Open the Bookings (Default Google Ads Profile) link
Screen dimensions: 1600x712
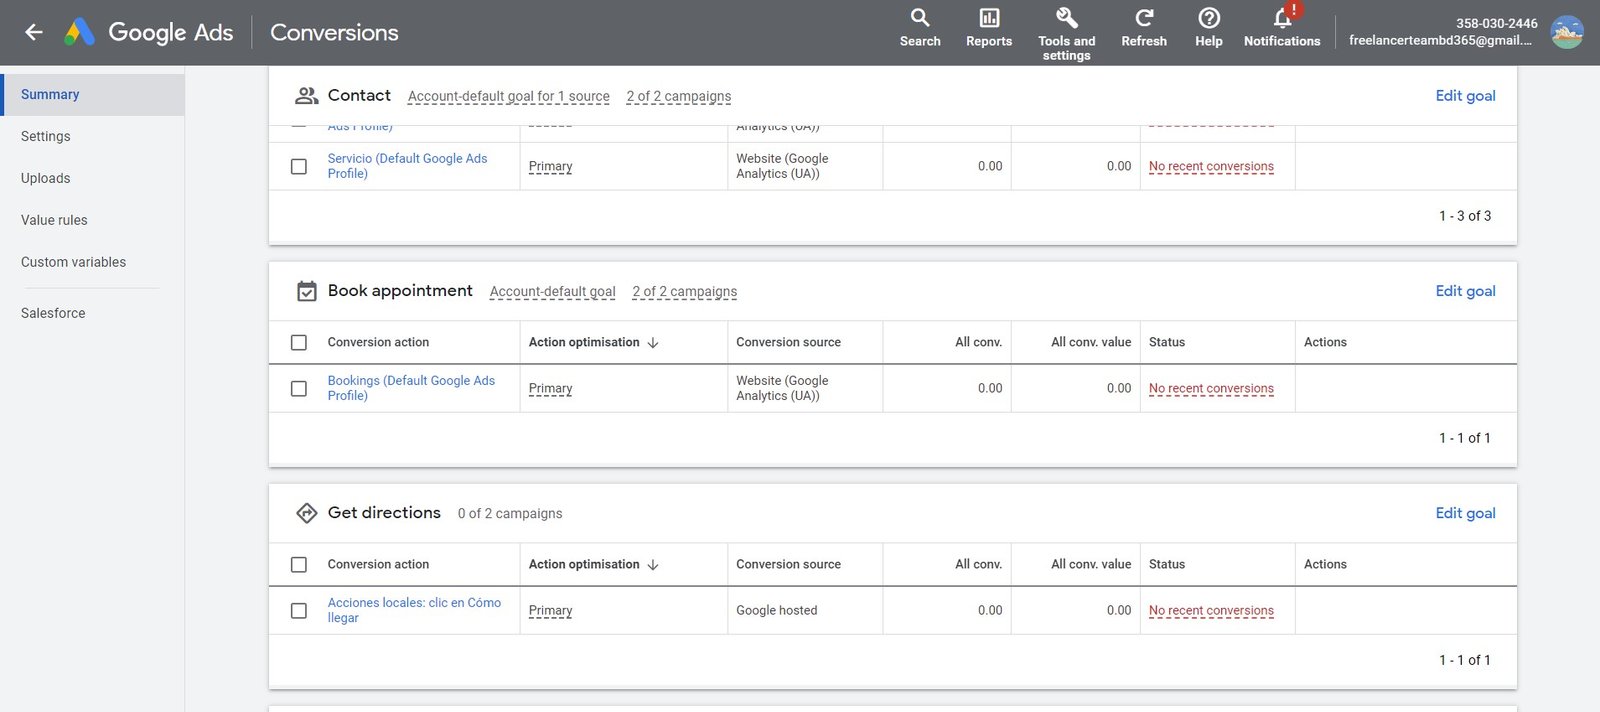click(x=411, y=388)
